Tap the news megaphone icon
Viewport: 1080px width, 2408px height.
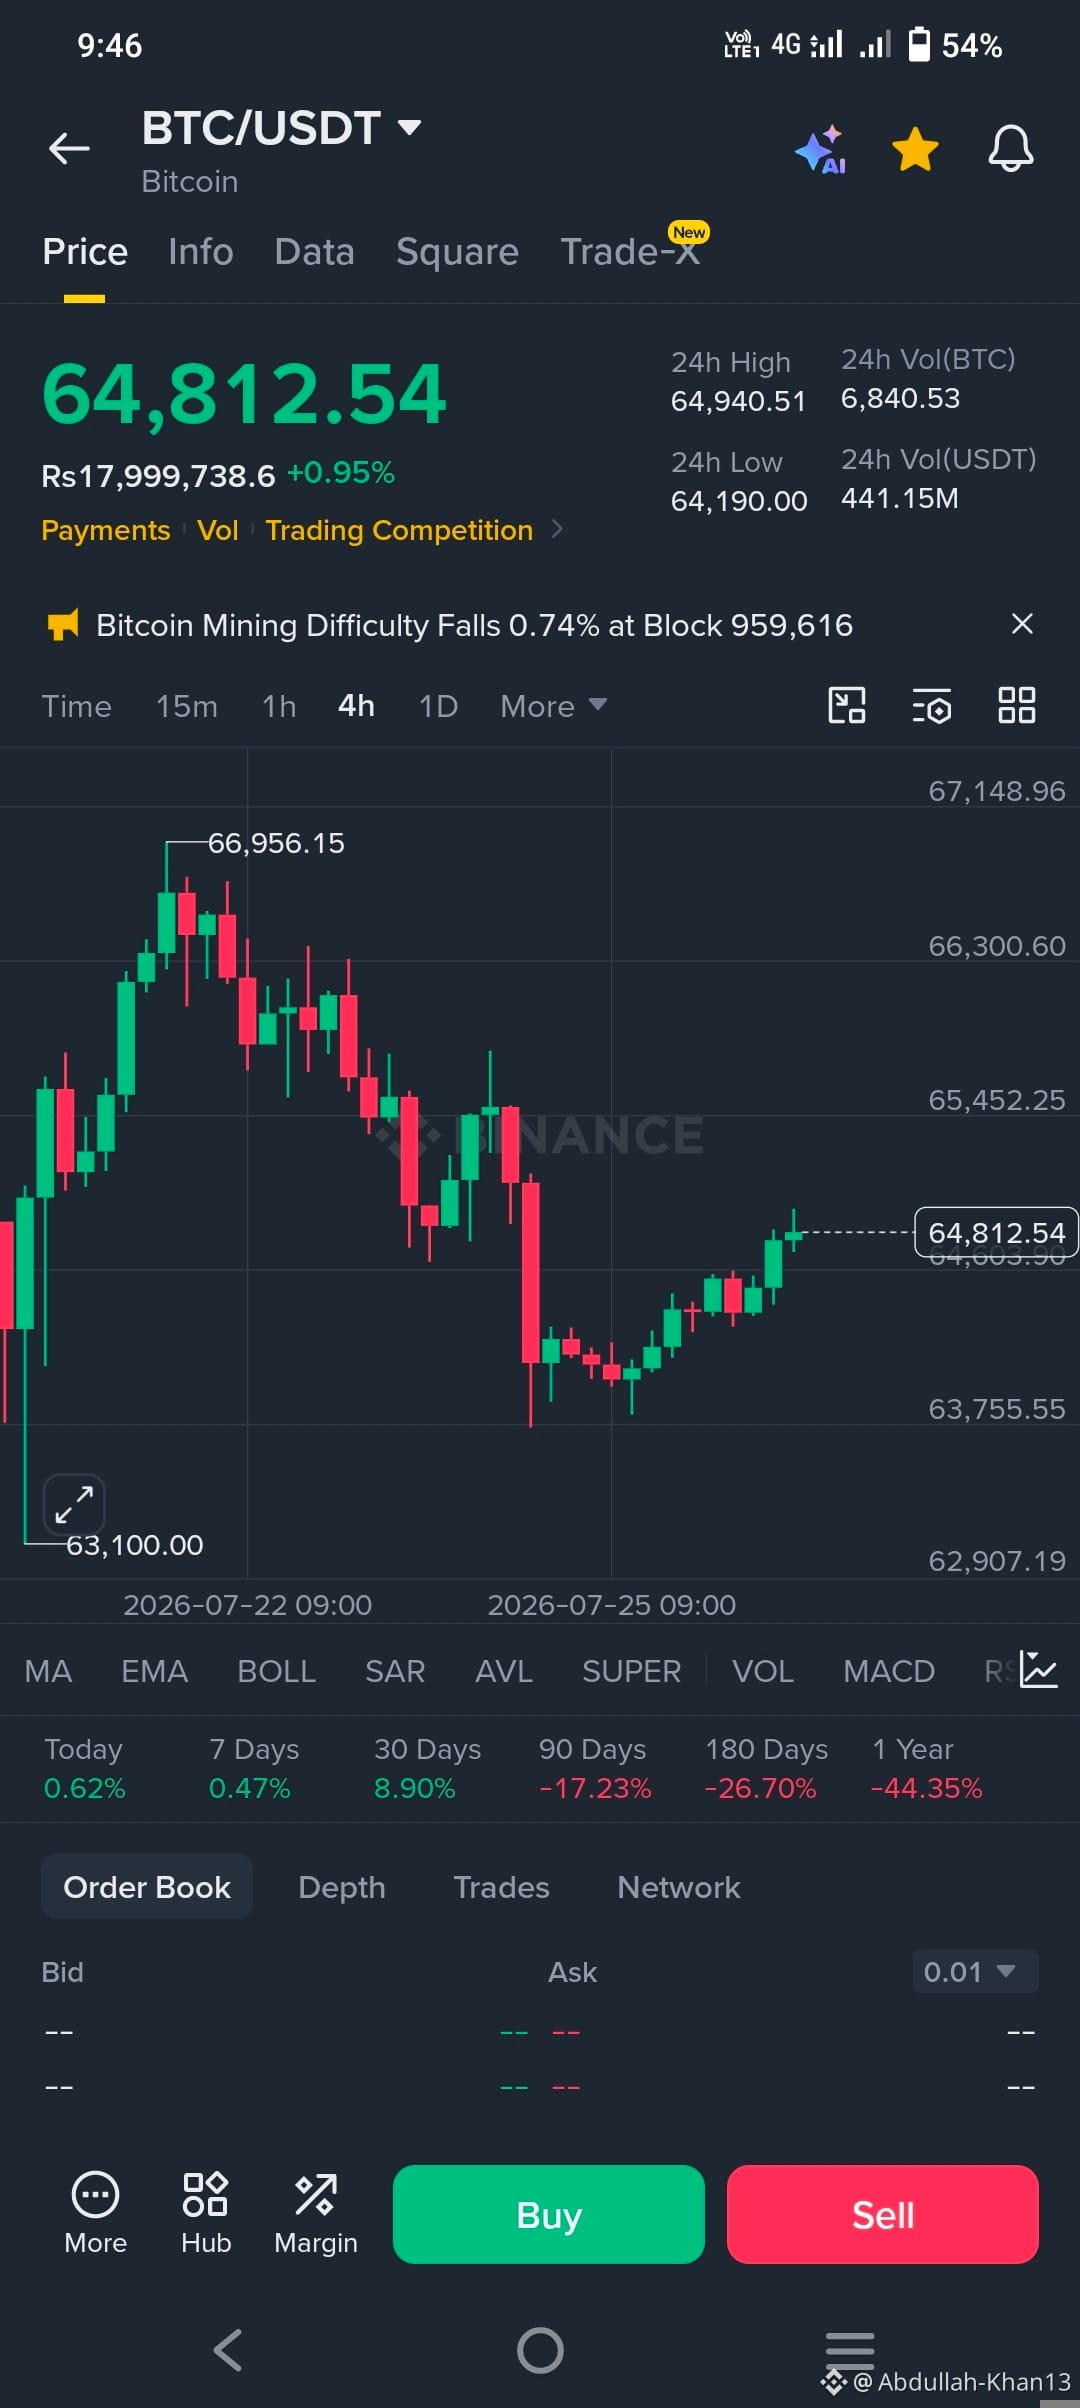(x=63, y=625)
